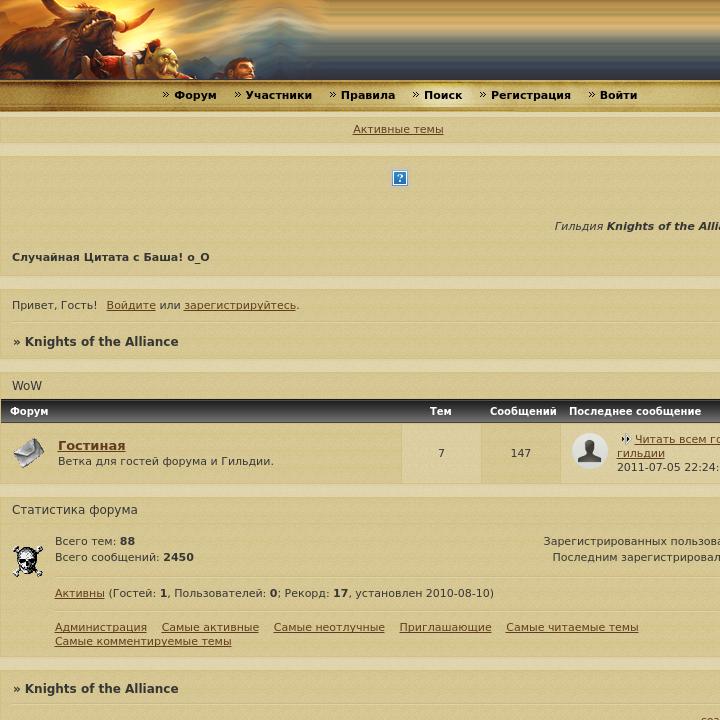Click the Войдите login link
Image resolution: width=720 pixels, height=720 pixels.
click(x=131, y=305)
